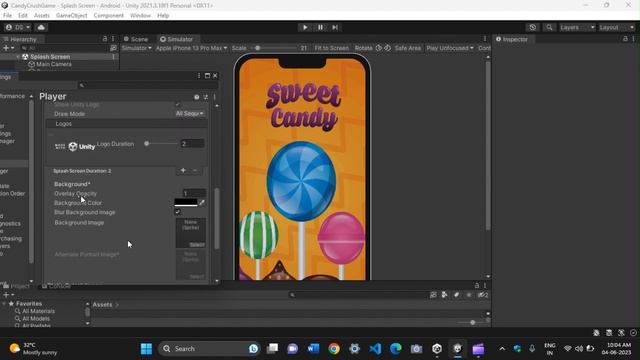Rotate the simulated device counterclockwise
The height and width of the screenshot is (360, 640).
tap(378, 48)
